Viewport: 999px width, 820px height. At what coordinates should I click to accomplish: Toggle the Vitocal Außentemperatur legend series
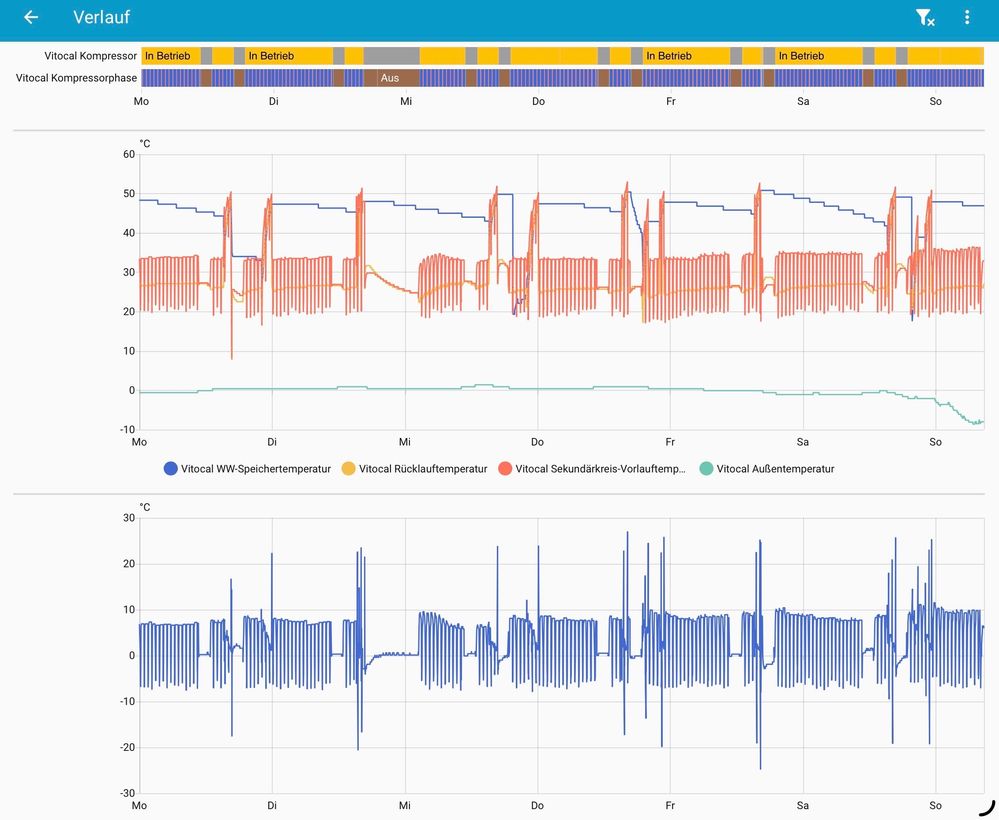point(766,468)
